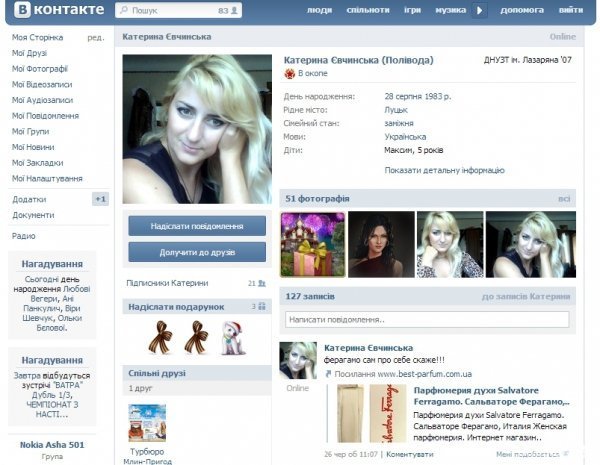The image size is (600, 465).
Task: Open the Турборо mutual friend avatar
Action: pos(147,422)
